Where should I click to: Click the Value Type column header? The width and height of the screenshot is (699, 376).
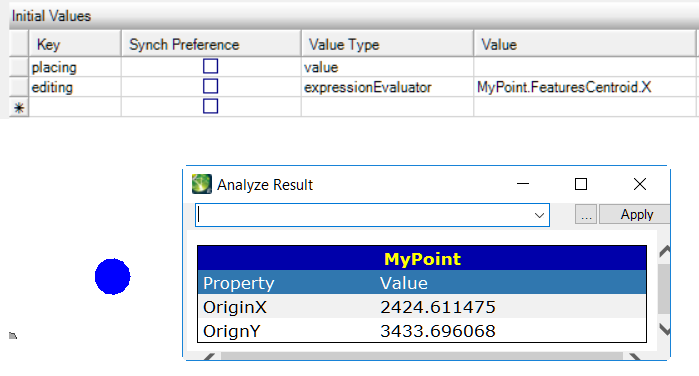point(387,44)
